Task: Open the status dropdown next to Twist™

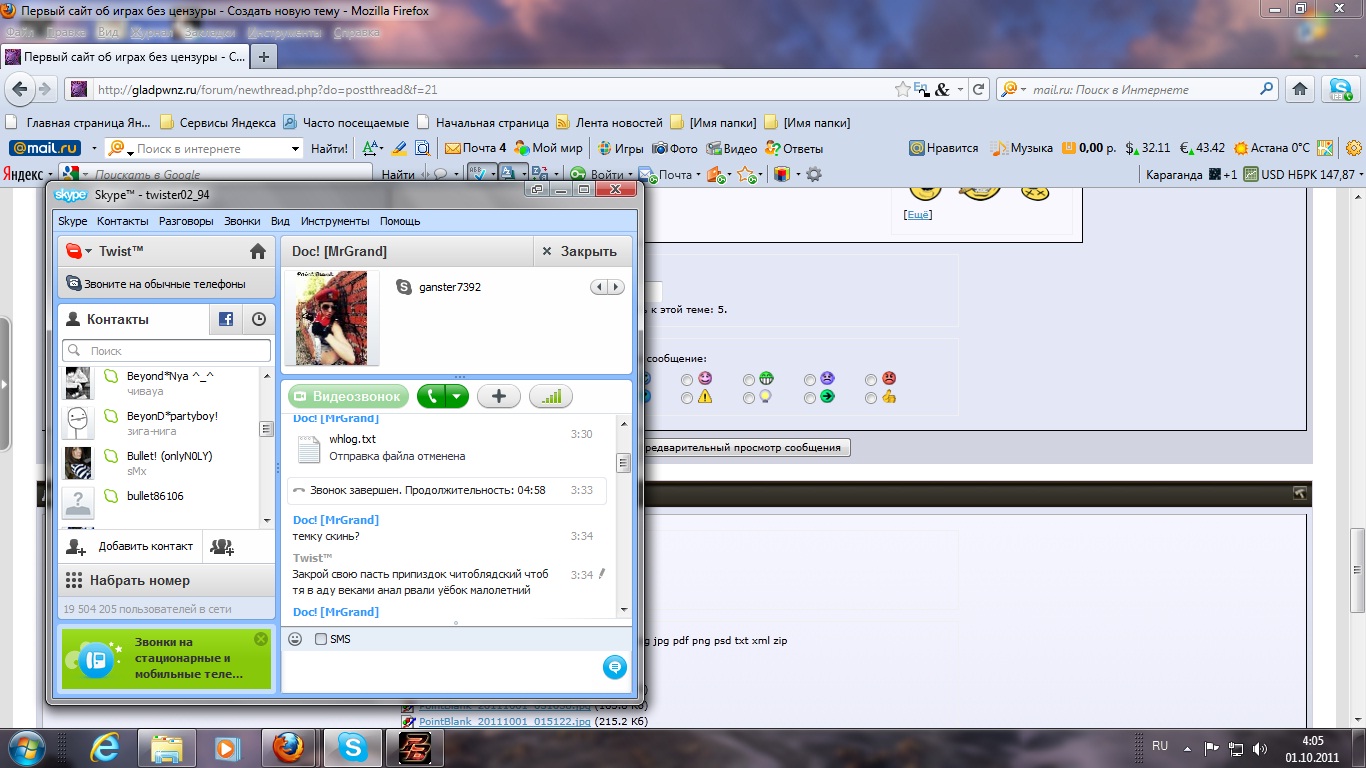Action: click(x=88, y=251)
